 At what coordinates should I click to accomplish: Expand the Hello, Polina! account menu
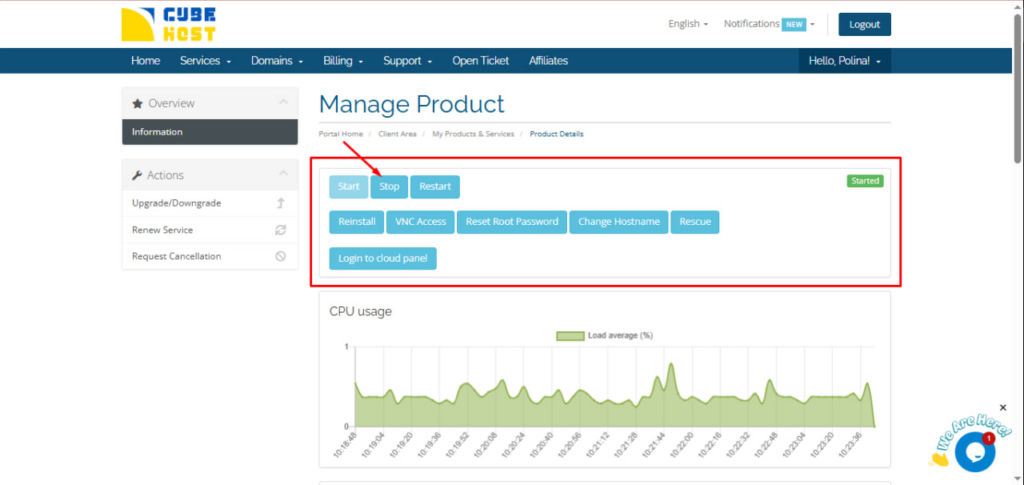(844, 61)
